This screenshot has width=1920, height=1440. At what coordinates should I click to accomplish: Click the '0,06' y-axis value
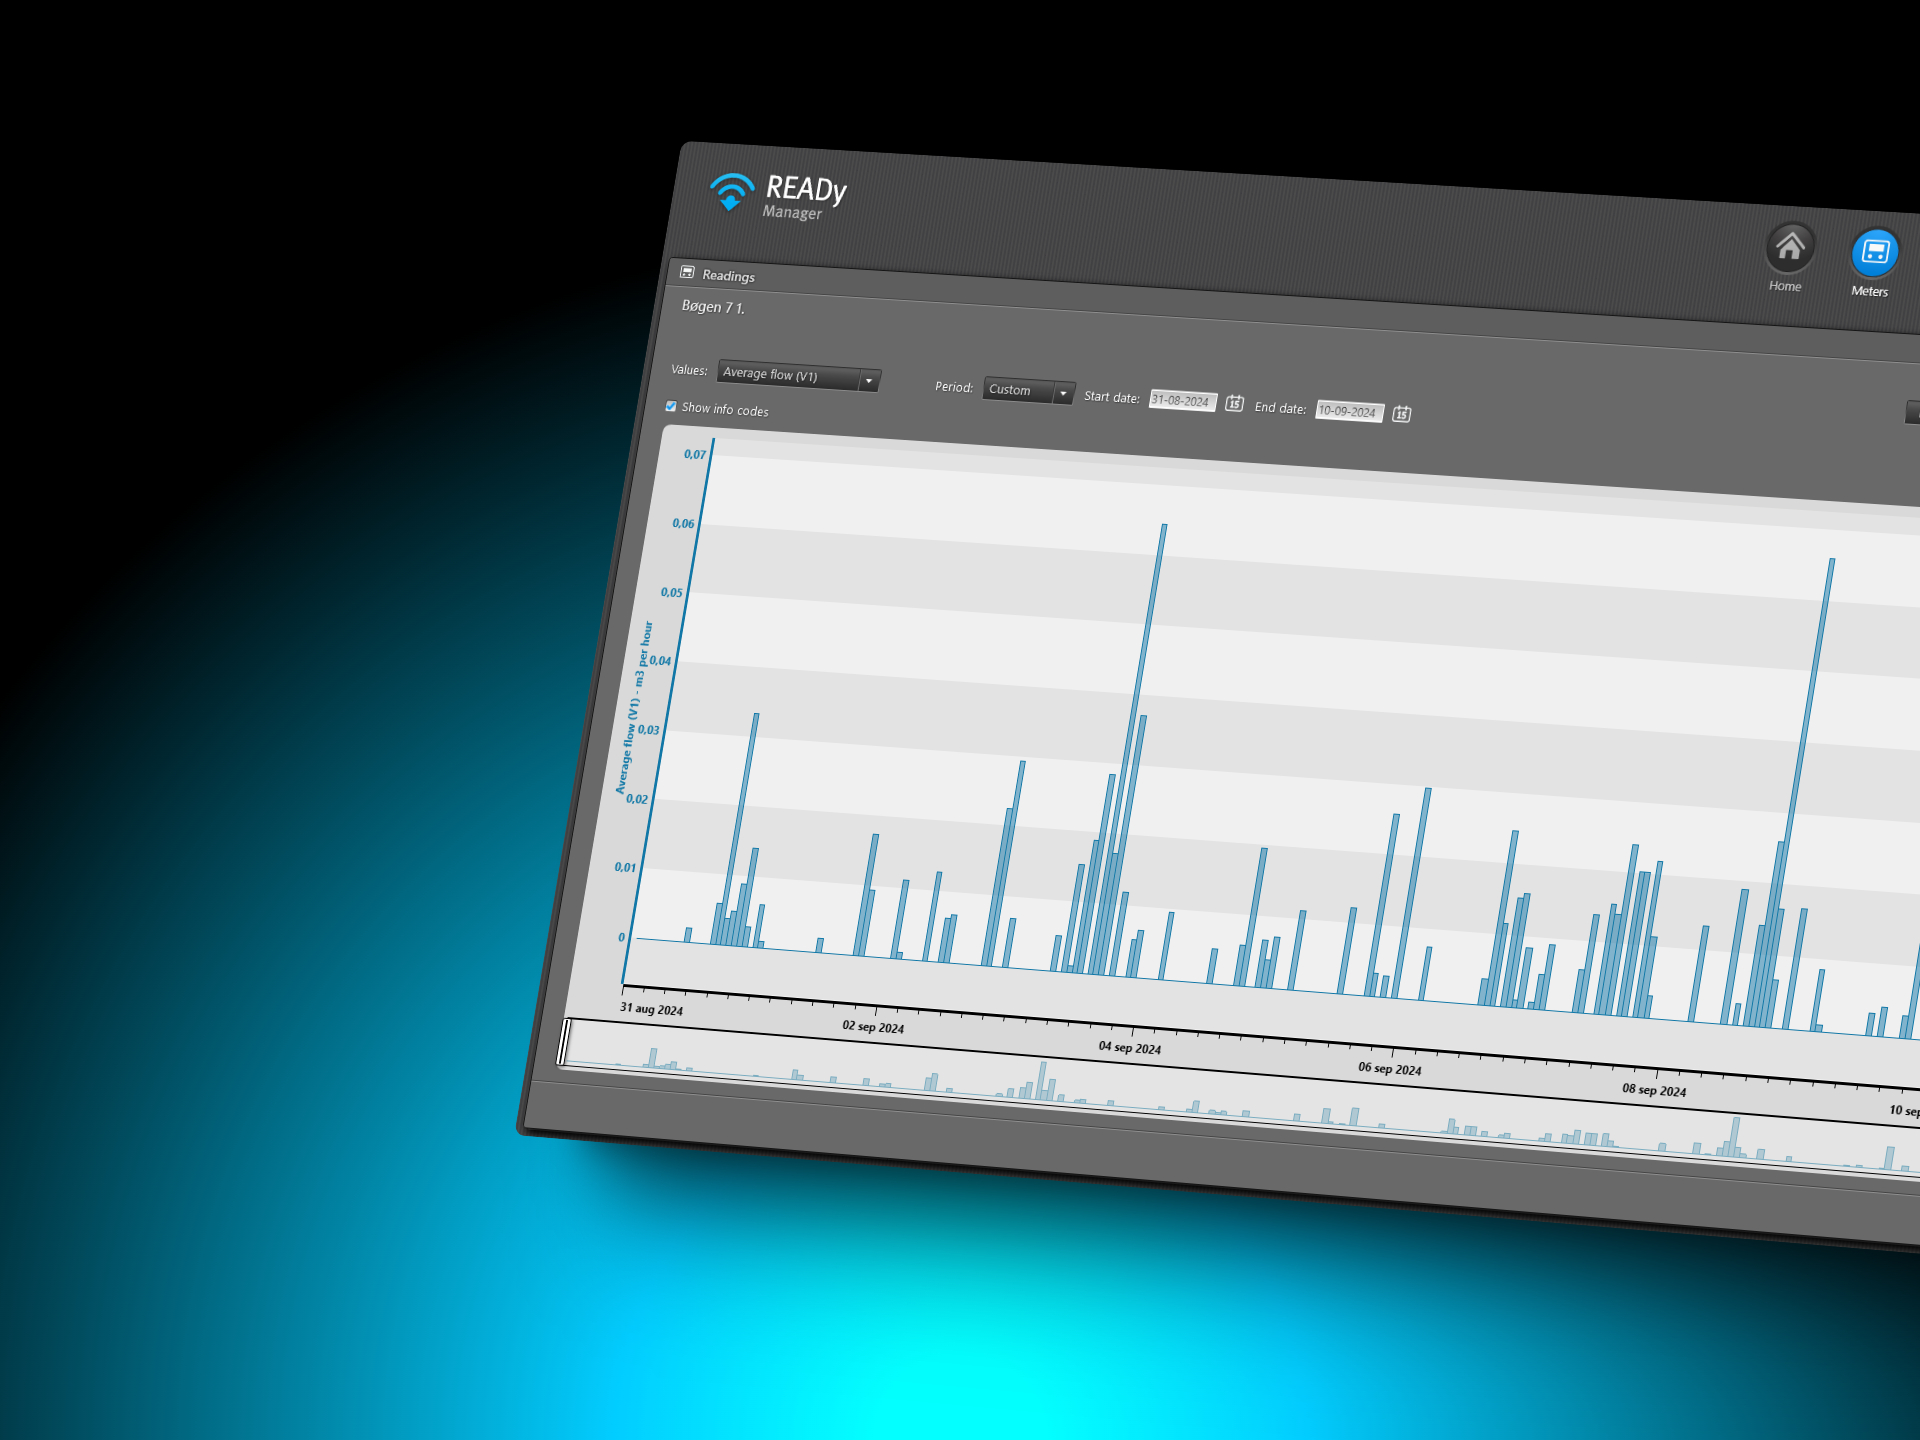tap(683, 523)
